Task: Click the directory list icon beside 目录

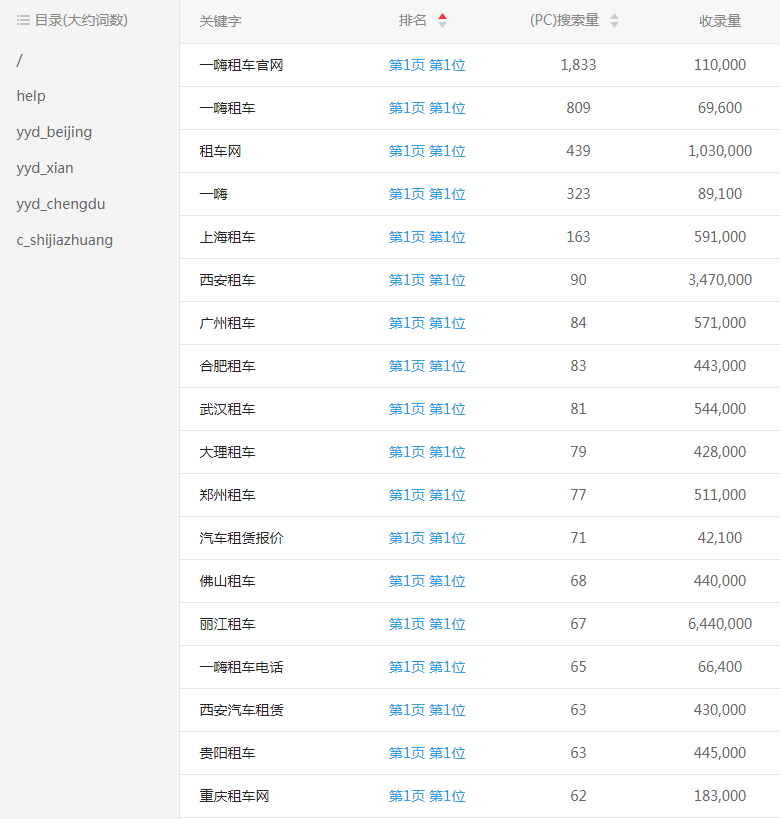Action: pyautogui.click(x=23, y=20)
